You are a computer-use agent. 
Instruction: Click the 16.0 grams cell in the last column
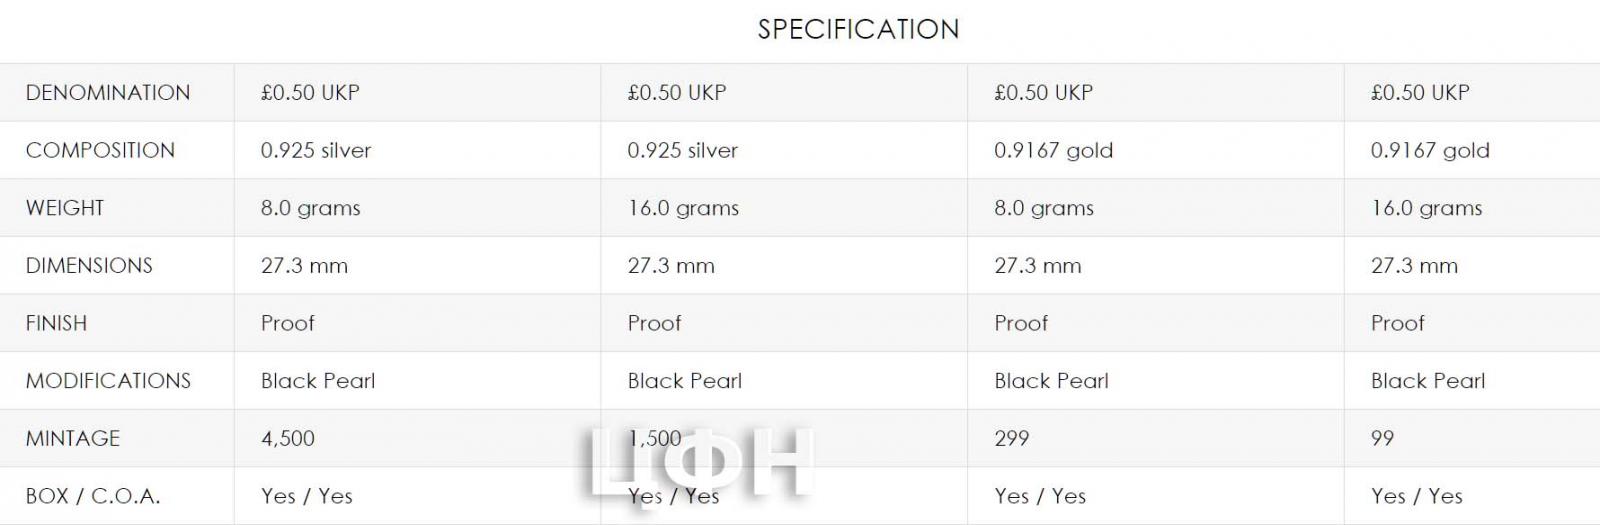[1426, 208]
